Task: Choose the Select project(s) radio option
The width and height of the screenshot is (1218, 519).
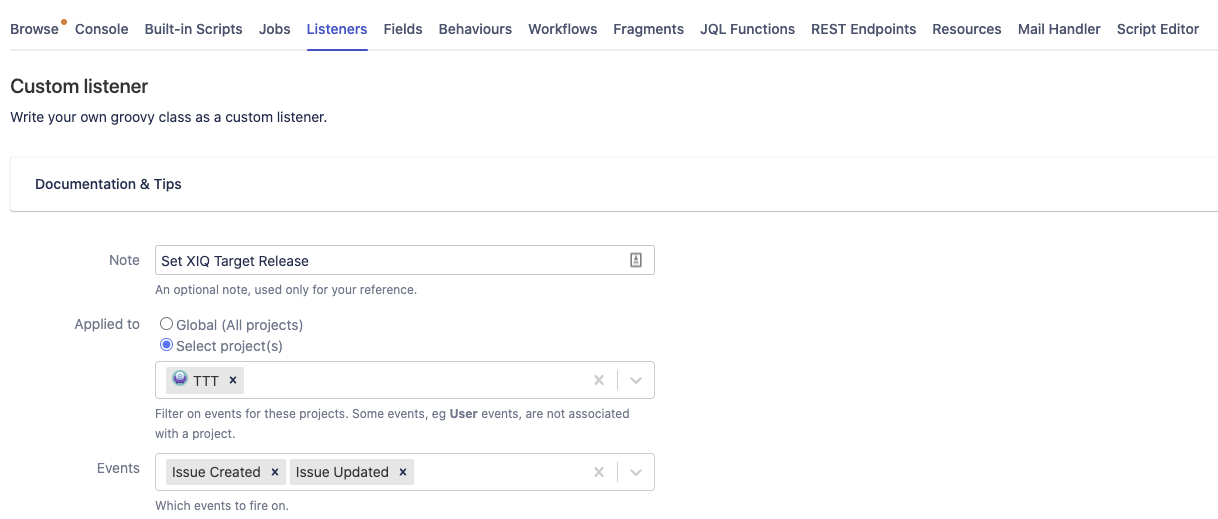Action: coord(167,345)
